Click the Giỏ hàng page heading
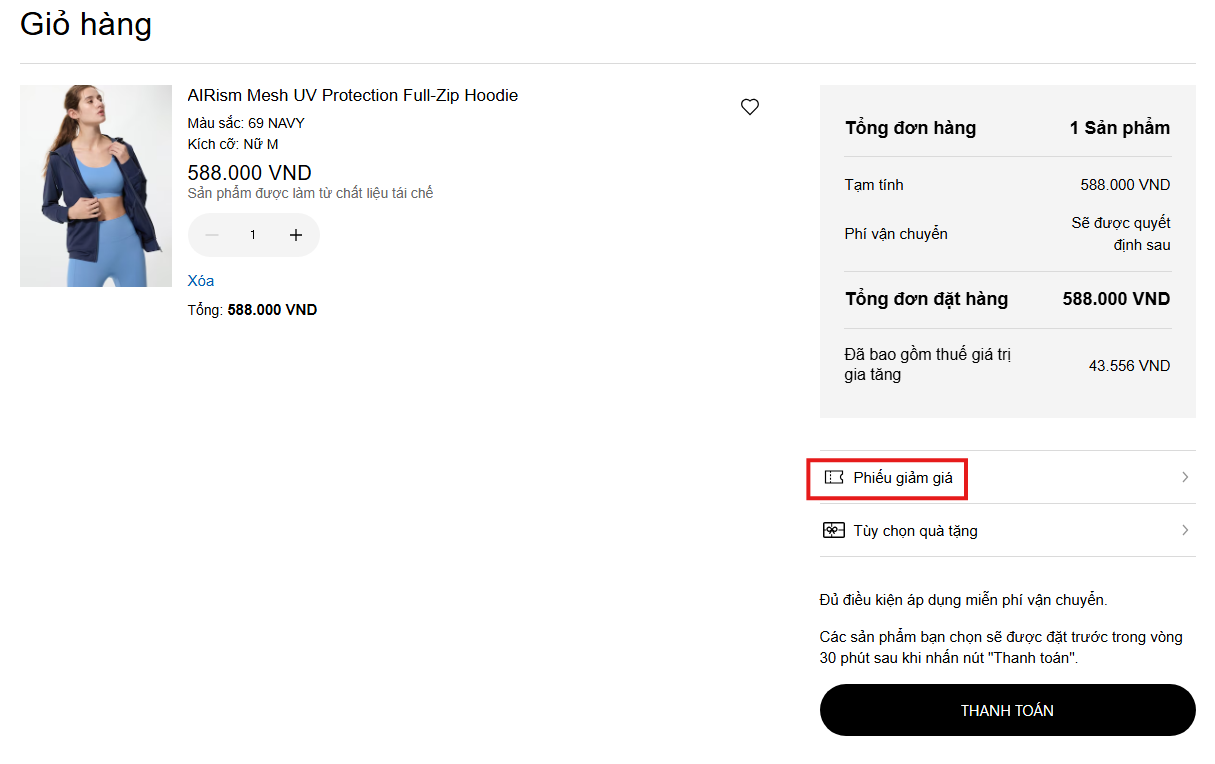Screen dimensions: 1215x764 click(86, 24)
